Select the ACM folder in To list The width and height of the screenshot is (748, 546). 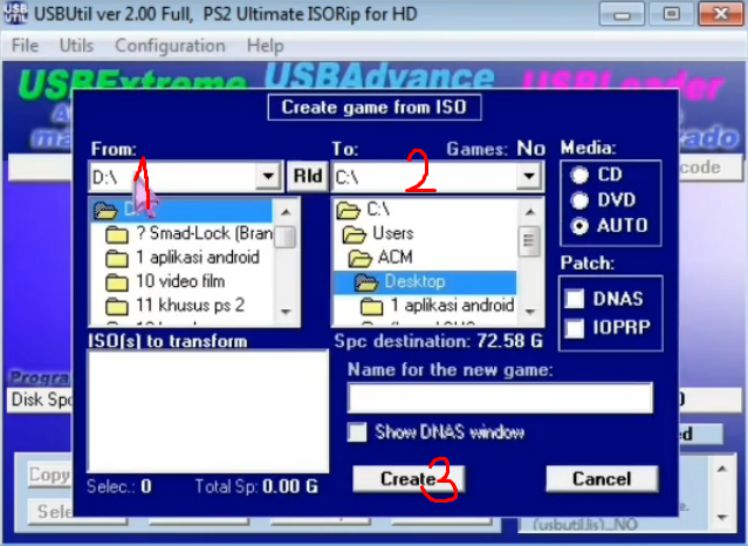click(x=380, y=258)
